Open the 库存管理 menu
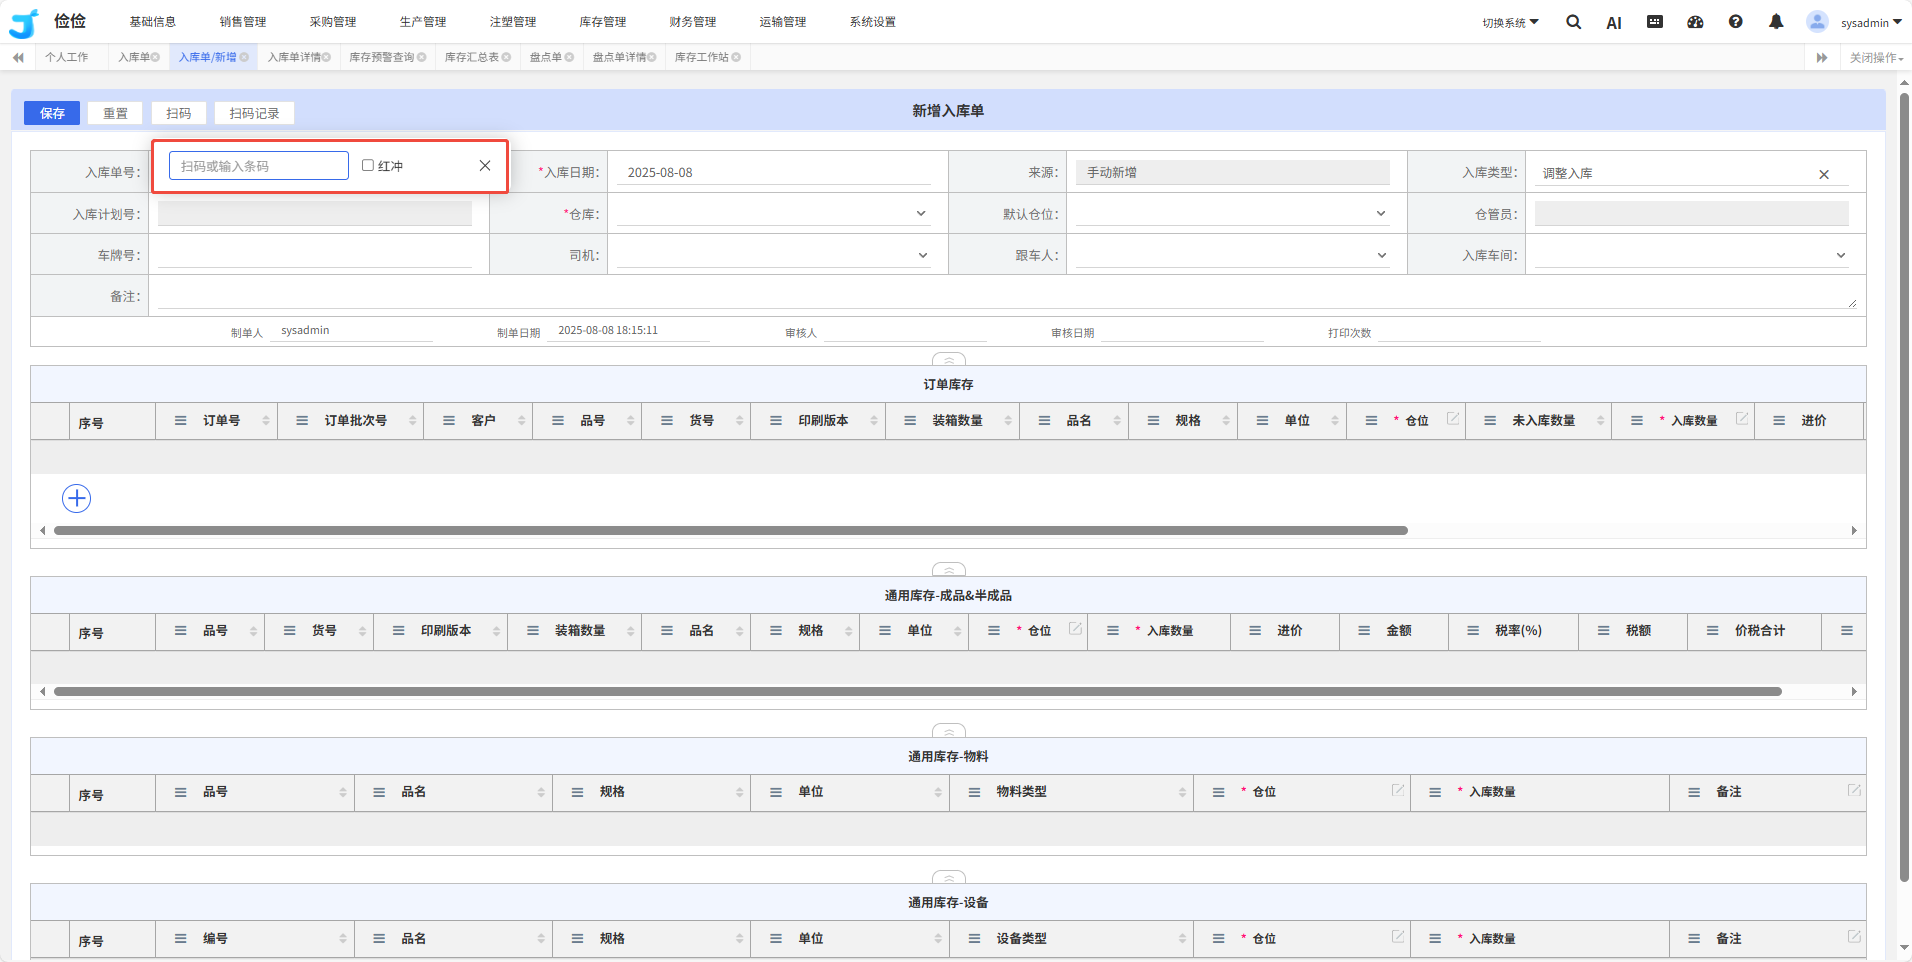The height and width of the screenshot is (962, 1912). [x=602, y=22]
